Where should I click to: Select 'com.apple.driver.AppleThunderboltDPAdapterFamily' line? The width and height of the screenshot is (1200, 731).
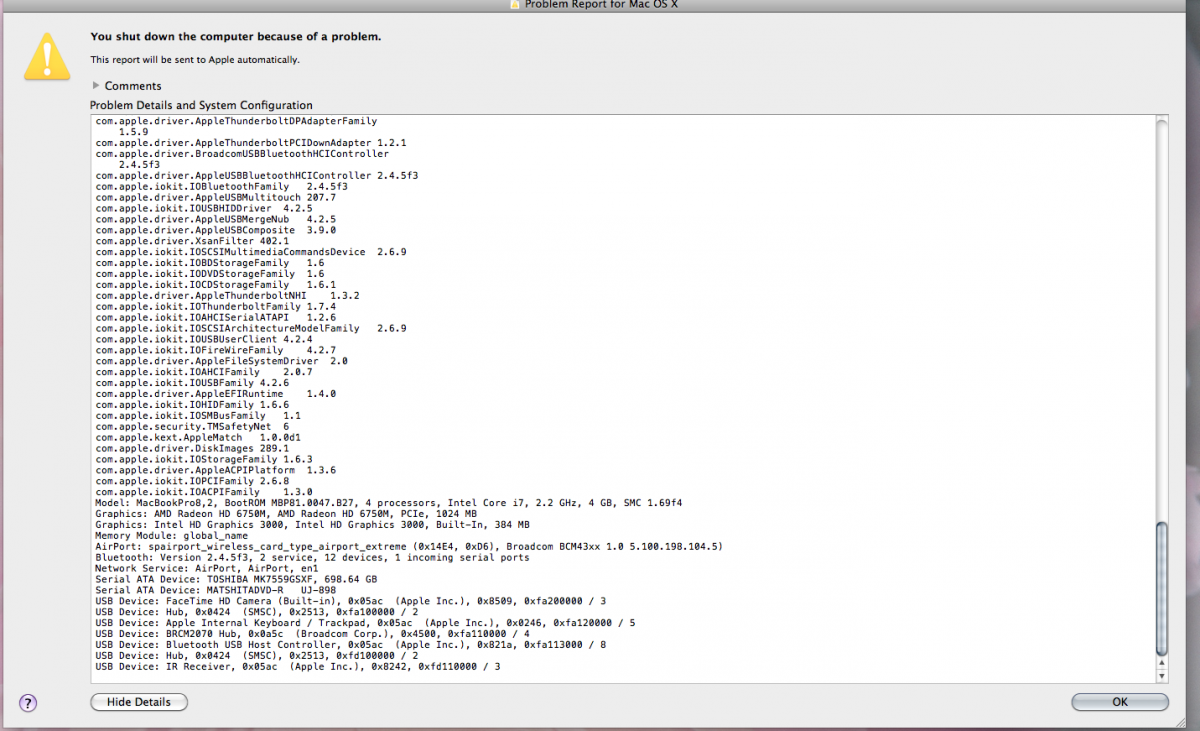(237, 121)
